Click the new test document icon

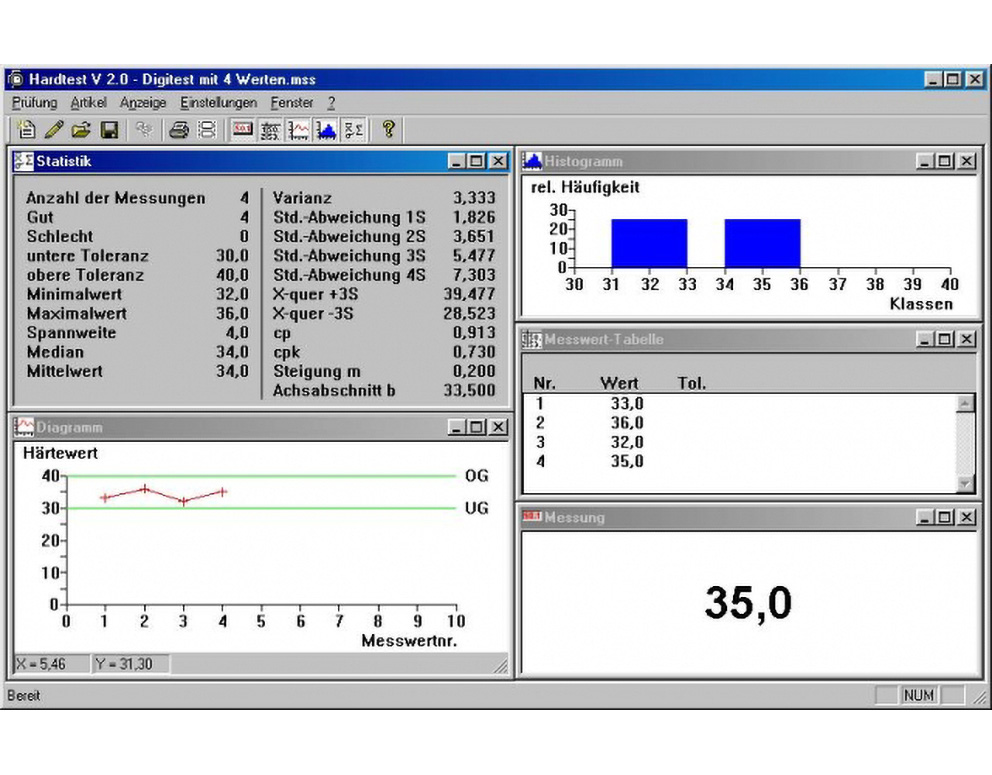point(26,130)
